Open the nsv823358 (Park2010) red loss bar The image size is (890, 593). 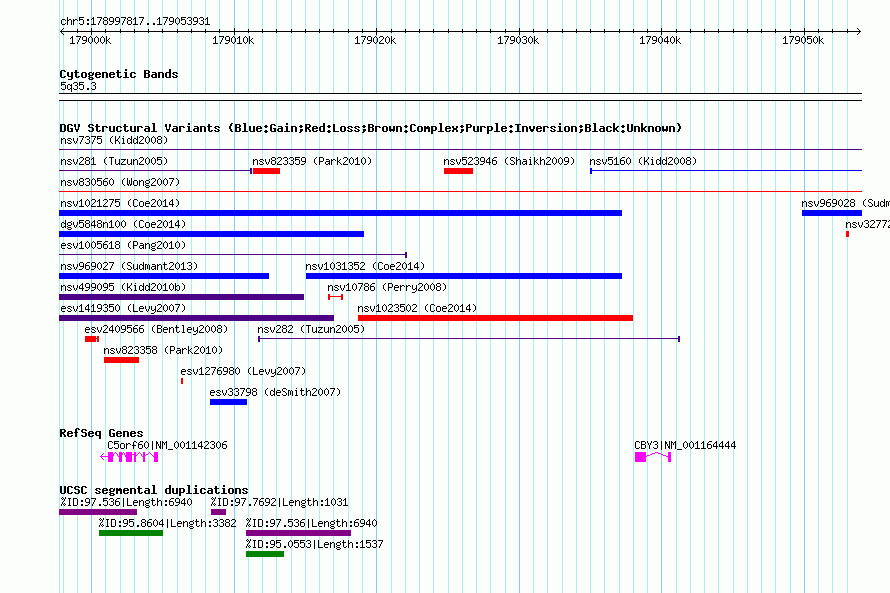(121, 360)
